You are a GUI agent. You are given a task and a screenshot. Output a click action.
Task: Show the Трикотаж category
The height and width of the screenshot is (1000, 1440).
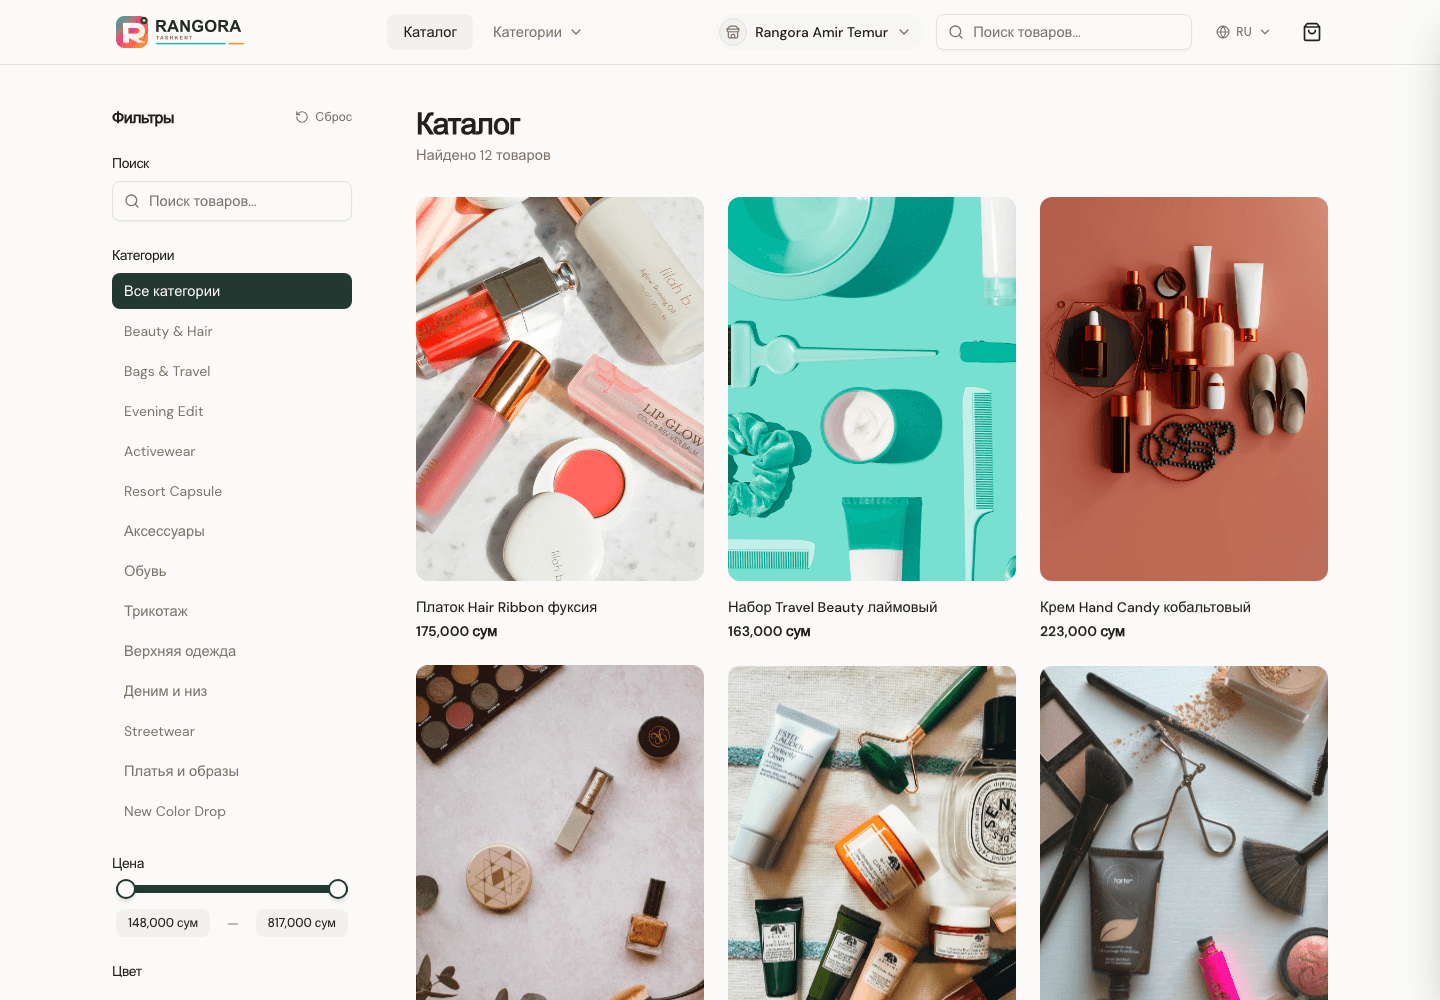[x=232, y=611]
